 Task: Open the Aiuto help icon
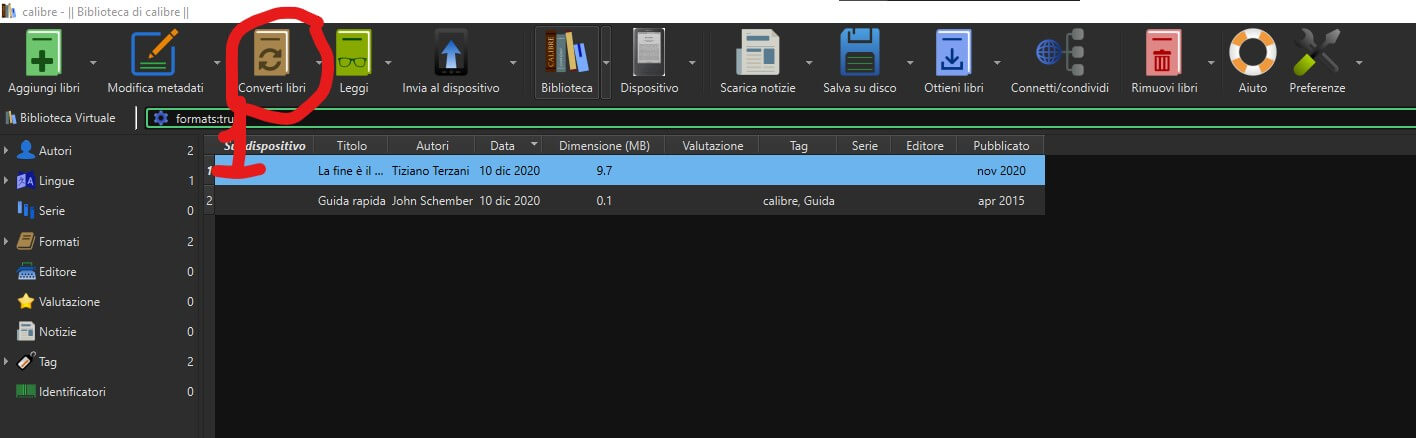(x=1252, y=52)
